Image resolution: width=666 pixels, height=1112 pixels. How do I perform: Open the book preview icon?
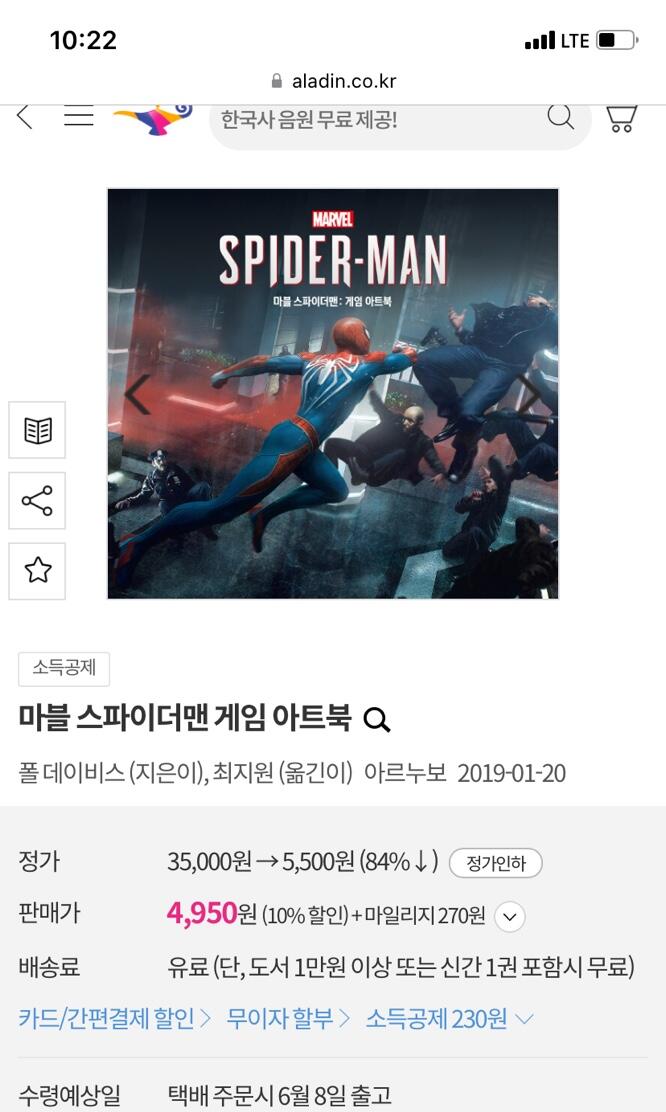38,430
